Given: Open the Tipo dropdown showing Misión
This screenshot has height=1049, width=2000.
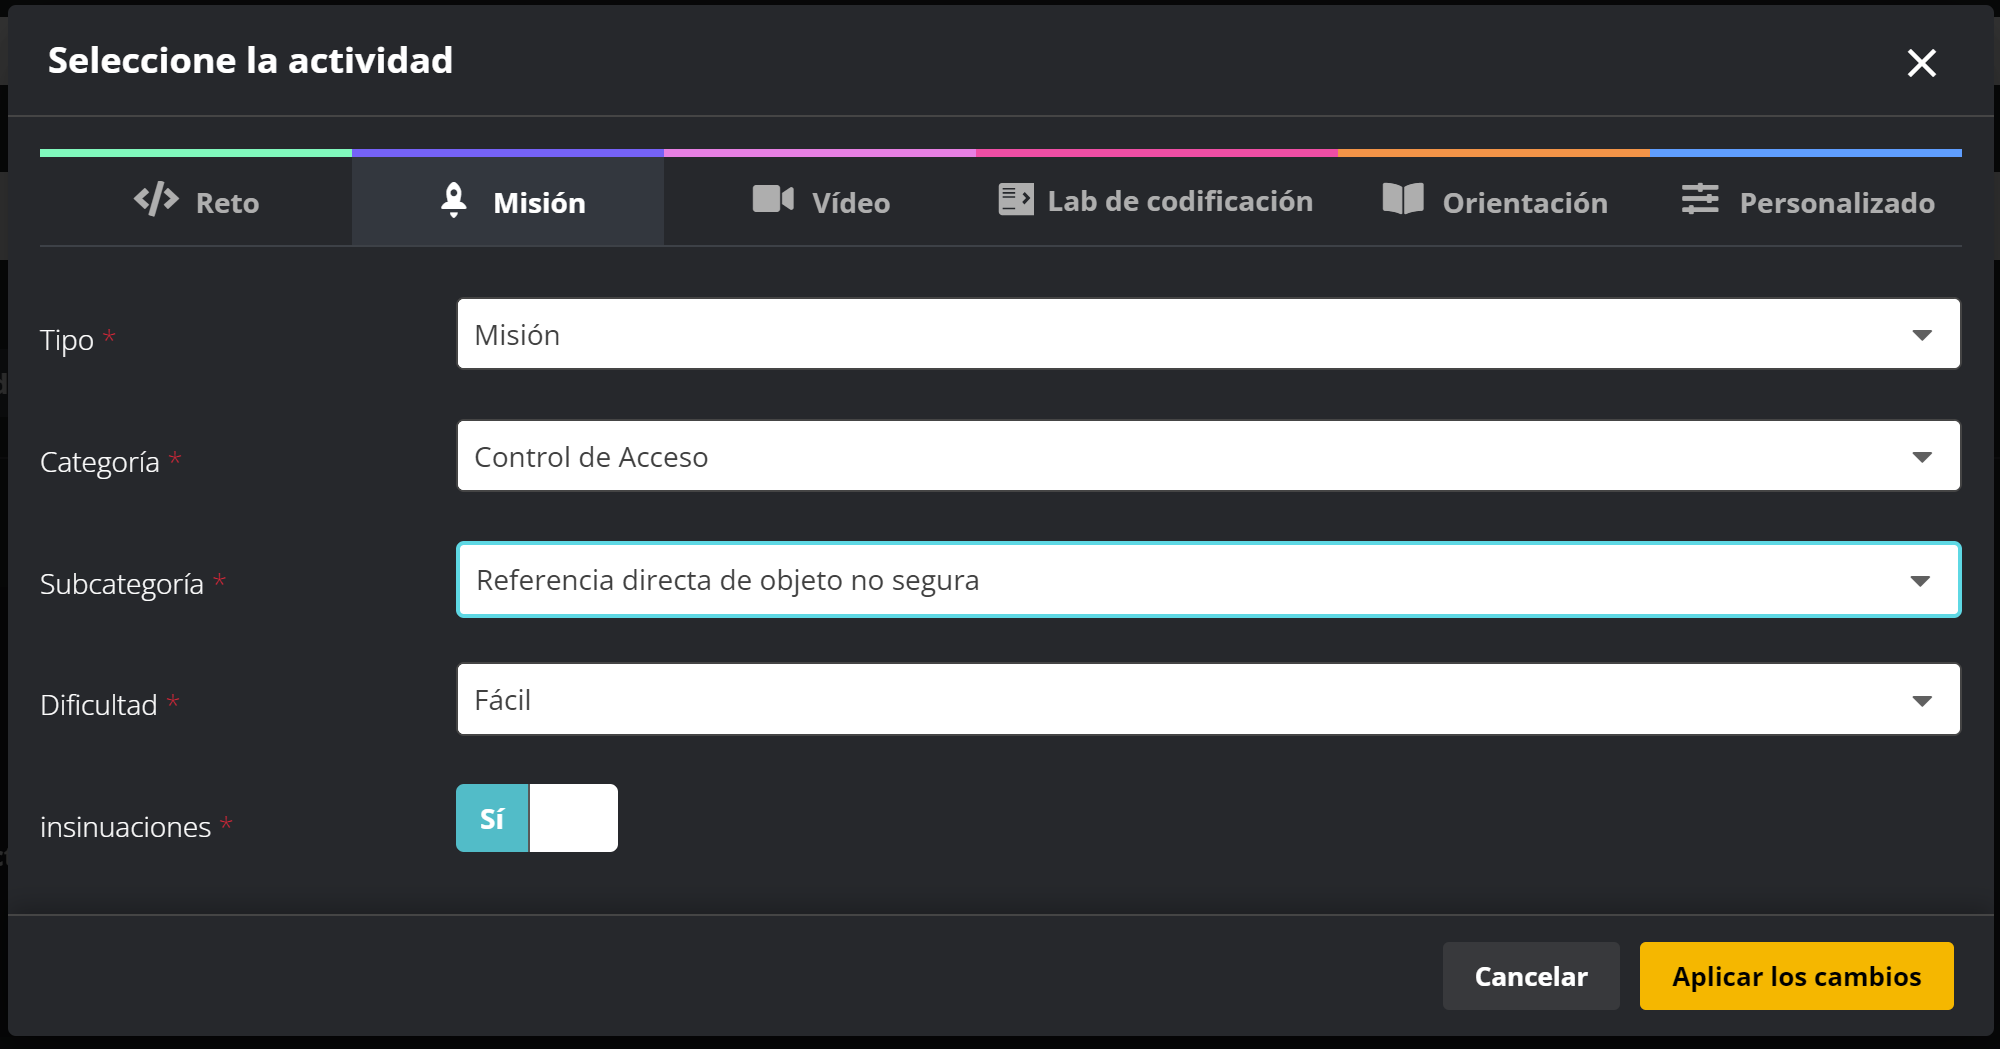Looking at the screenshot, I should click(1208, 334).
